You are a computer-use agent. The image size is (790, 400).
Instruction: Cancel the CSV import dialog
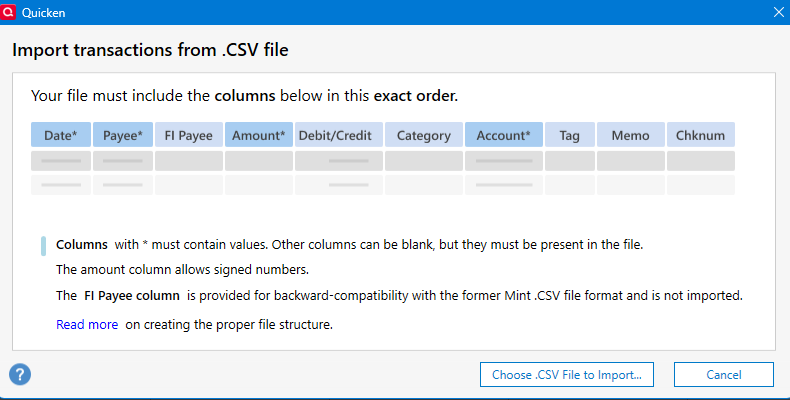(x=723, y=374)
